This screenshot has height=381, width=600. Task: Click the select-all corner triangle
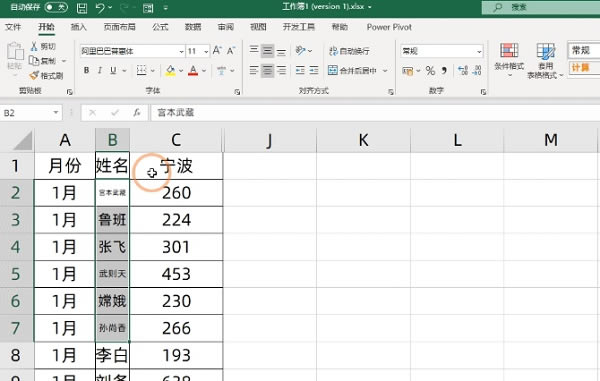(23, 140)
